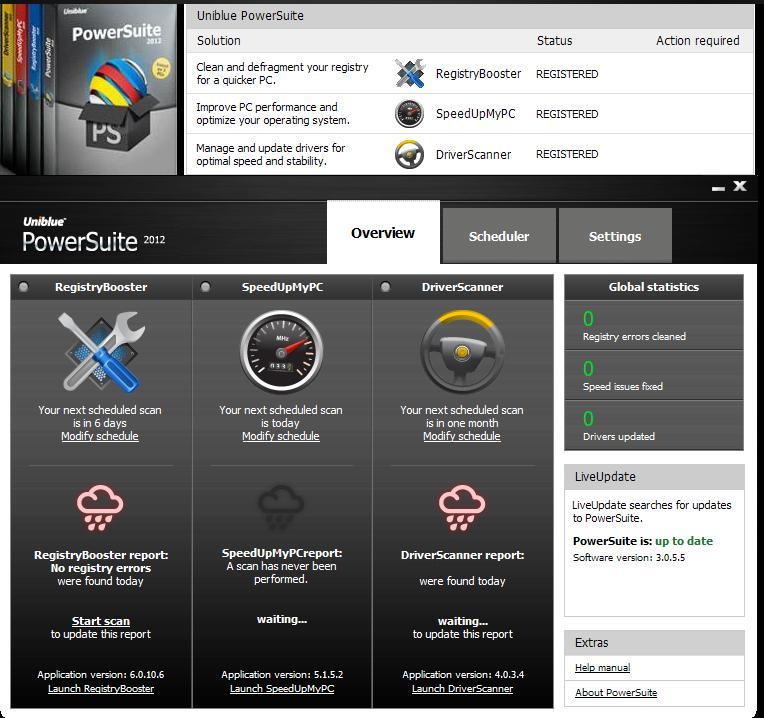
Task: Open the Help manual link
Action: (603, 667)
